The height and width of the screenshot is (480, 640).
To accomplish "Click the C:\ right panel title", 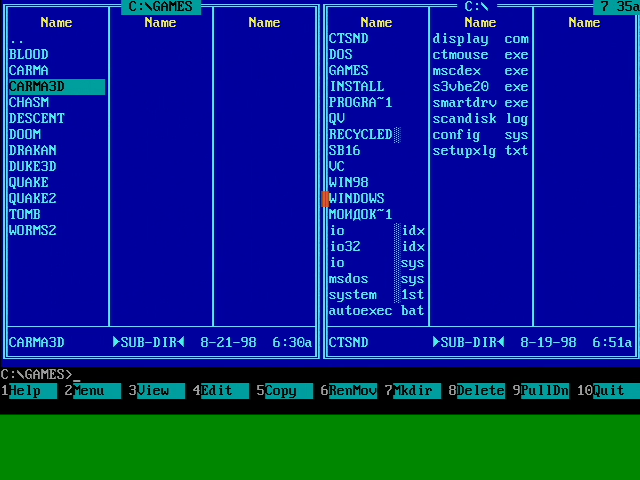I will 476,7.
